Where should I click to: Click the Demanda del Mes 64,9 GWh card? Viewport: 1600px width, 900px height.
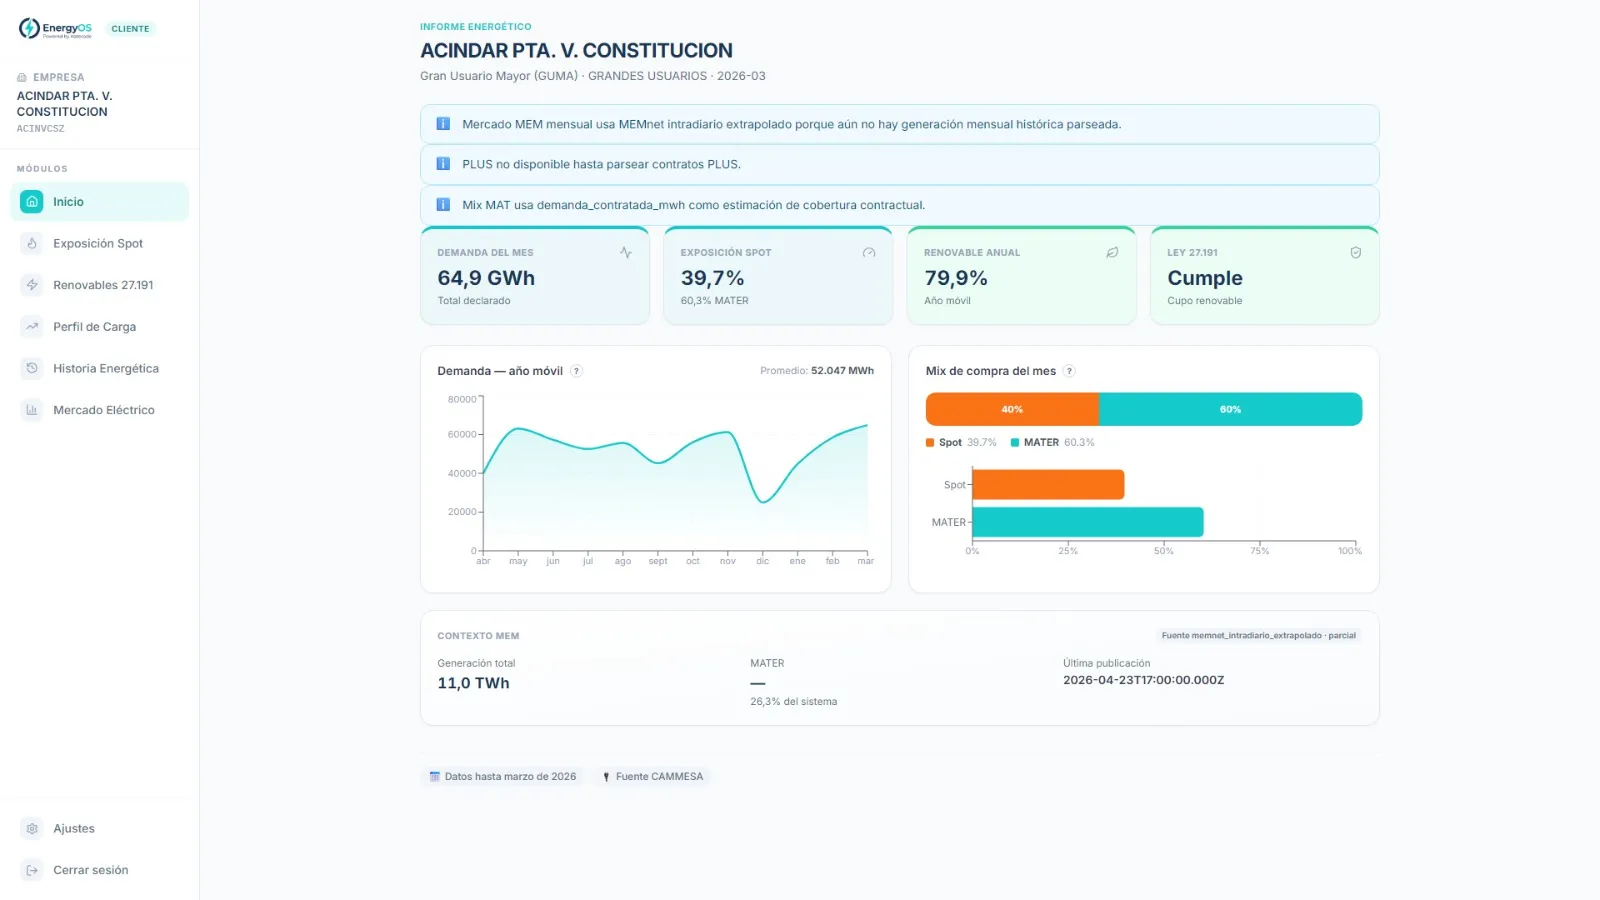(535, 276)
